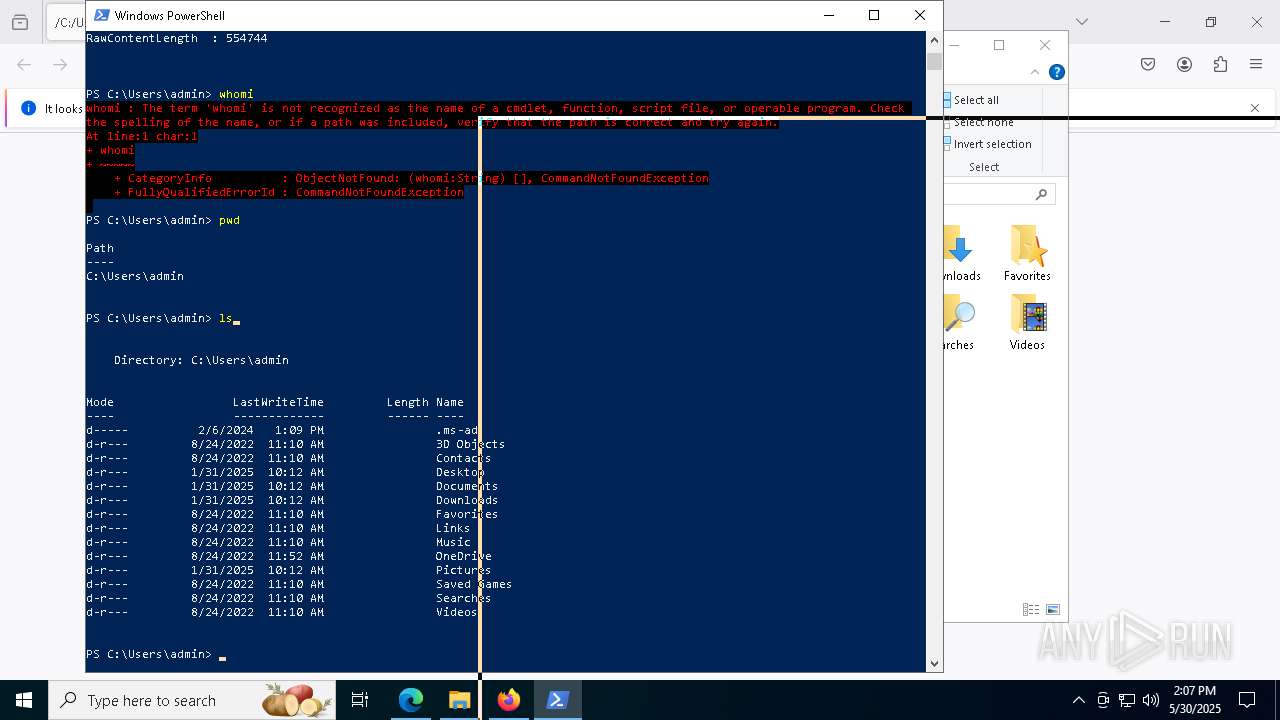Click the 'LastWriteTime' column header
The height and width of the screenshot is (720, 1280).
278,402
